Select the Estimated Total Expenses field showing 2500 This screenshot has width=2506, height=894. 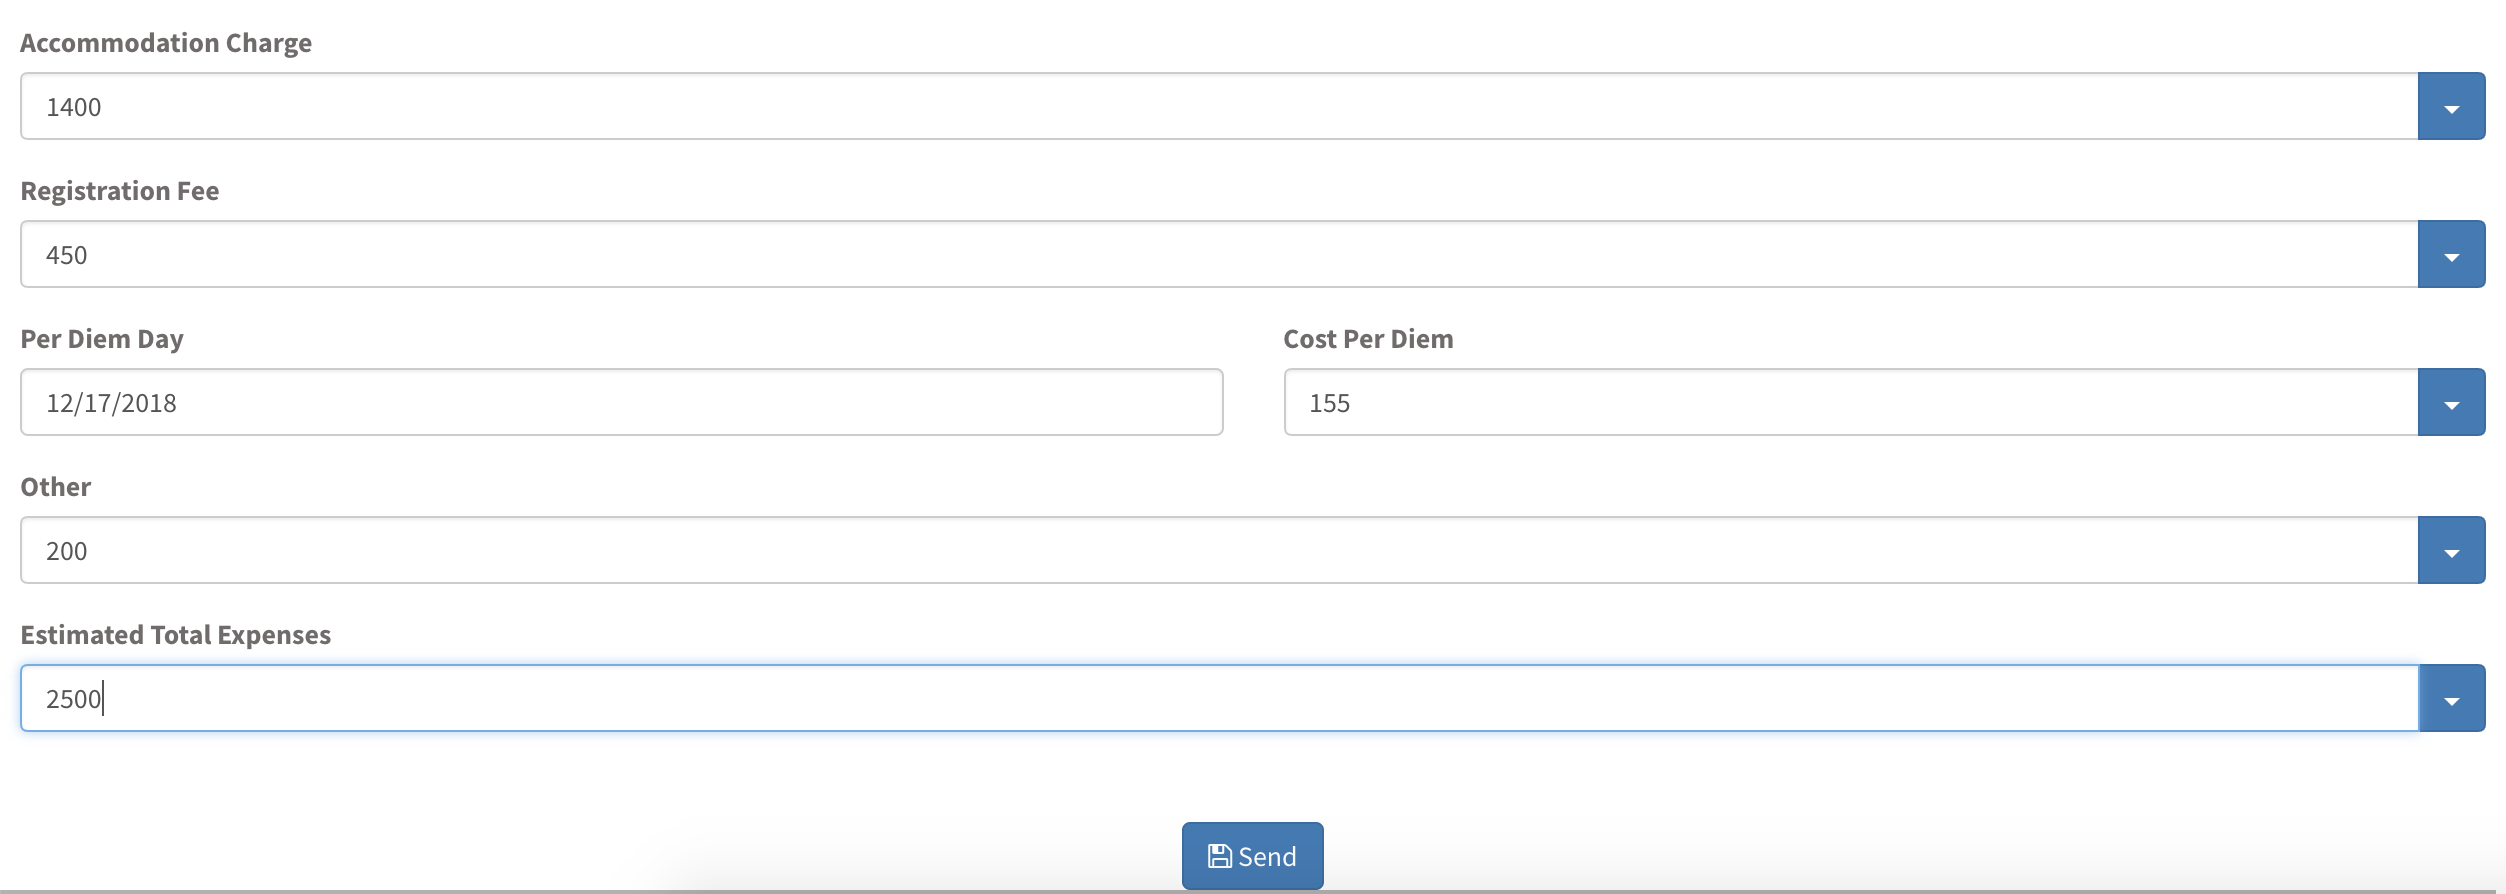[1219, 698]
